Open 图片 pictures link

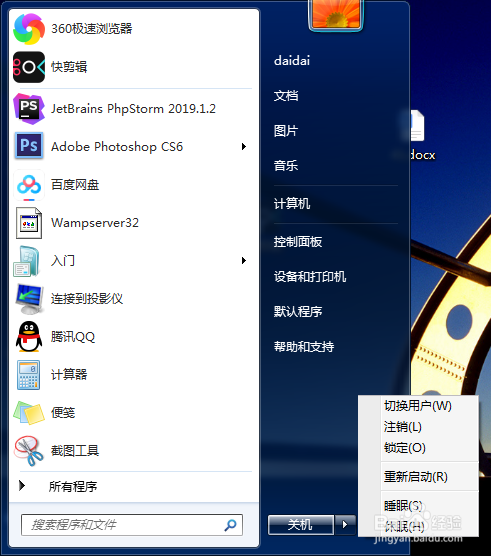point(286,131)
